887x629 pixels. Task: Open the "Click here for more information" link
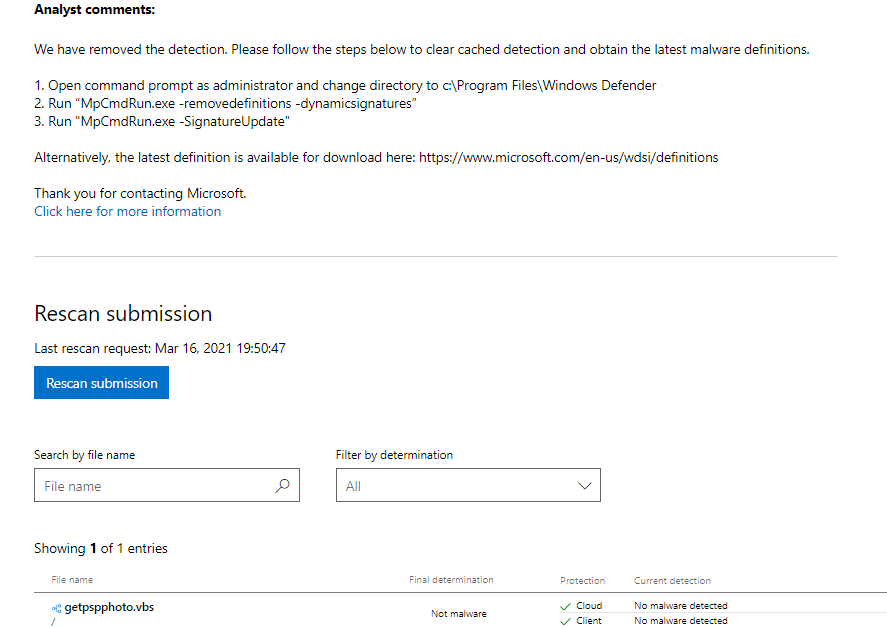pos(127,211)
